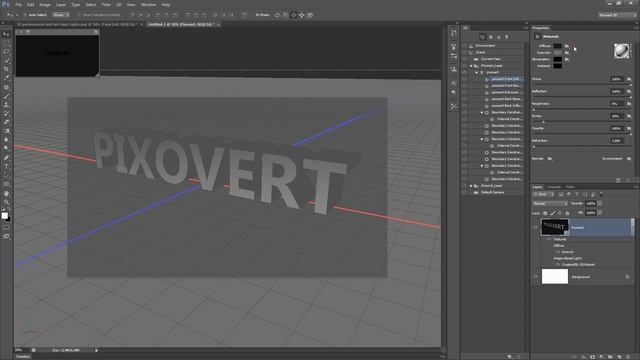This screenshot has width=640, height=360.
Task: Switch to the Channels tab
Action: (x=554, y=187)
